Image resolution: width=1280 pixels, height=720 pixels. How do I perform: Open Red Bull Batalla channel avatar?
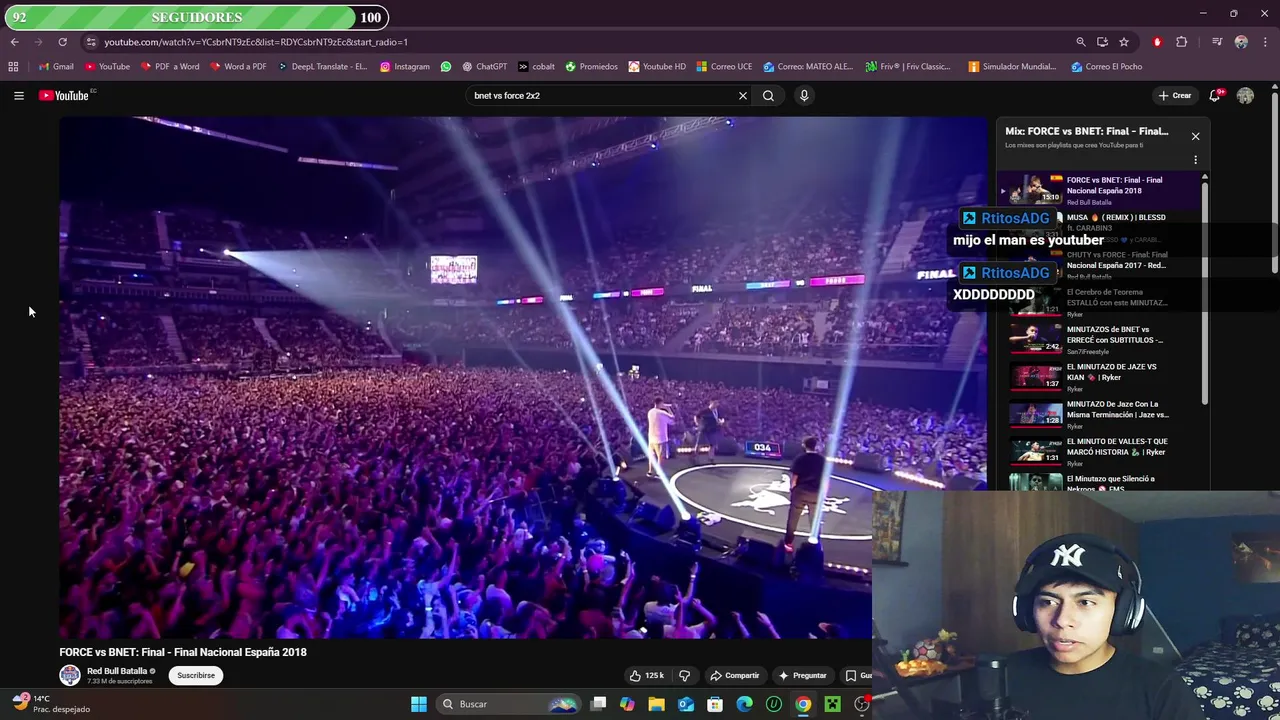point(70,675)
